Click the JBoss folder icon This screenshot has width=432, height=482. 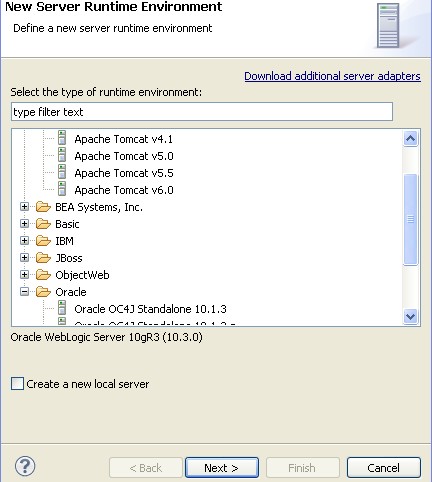tap(43, 258)
